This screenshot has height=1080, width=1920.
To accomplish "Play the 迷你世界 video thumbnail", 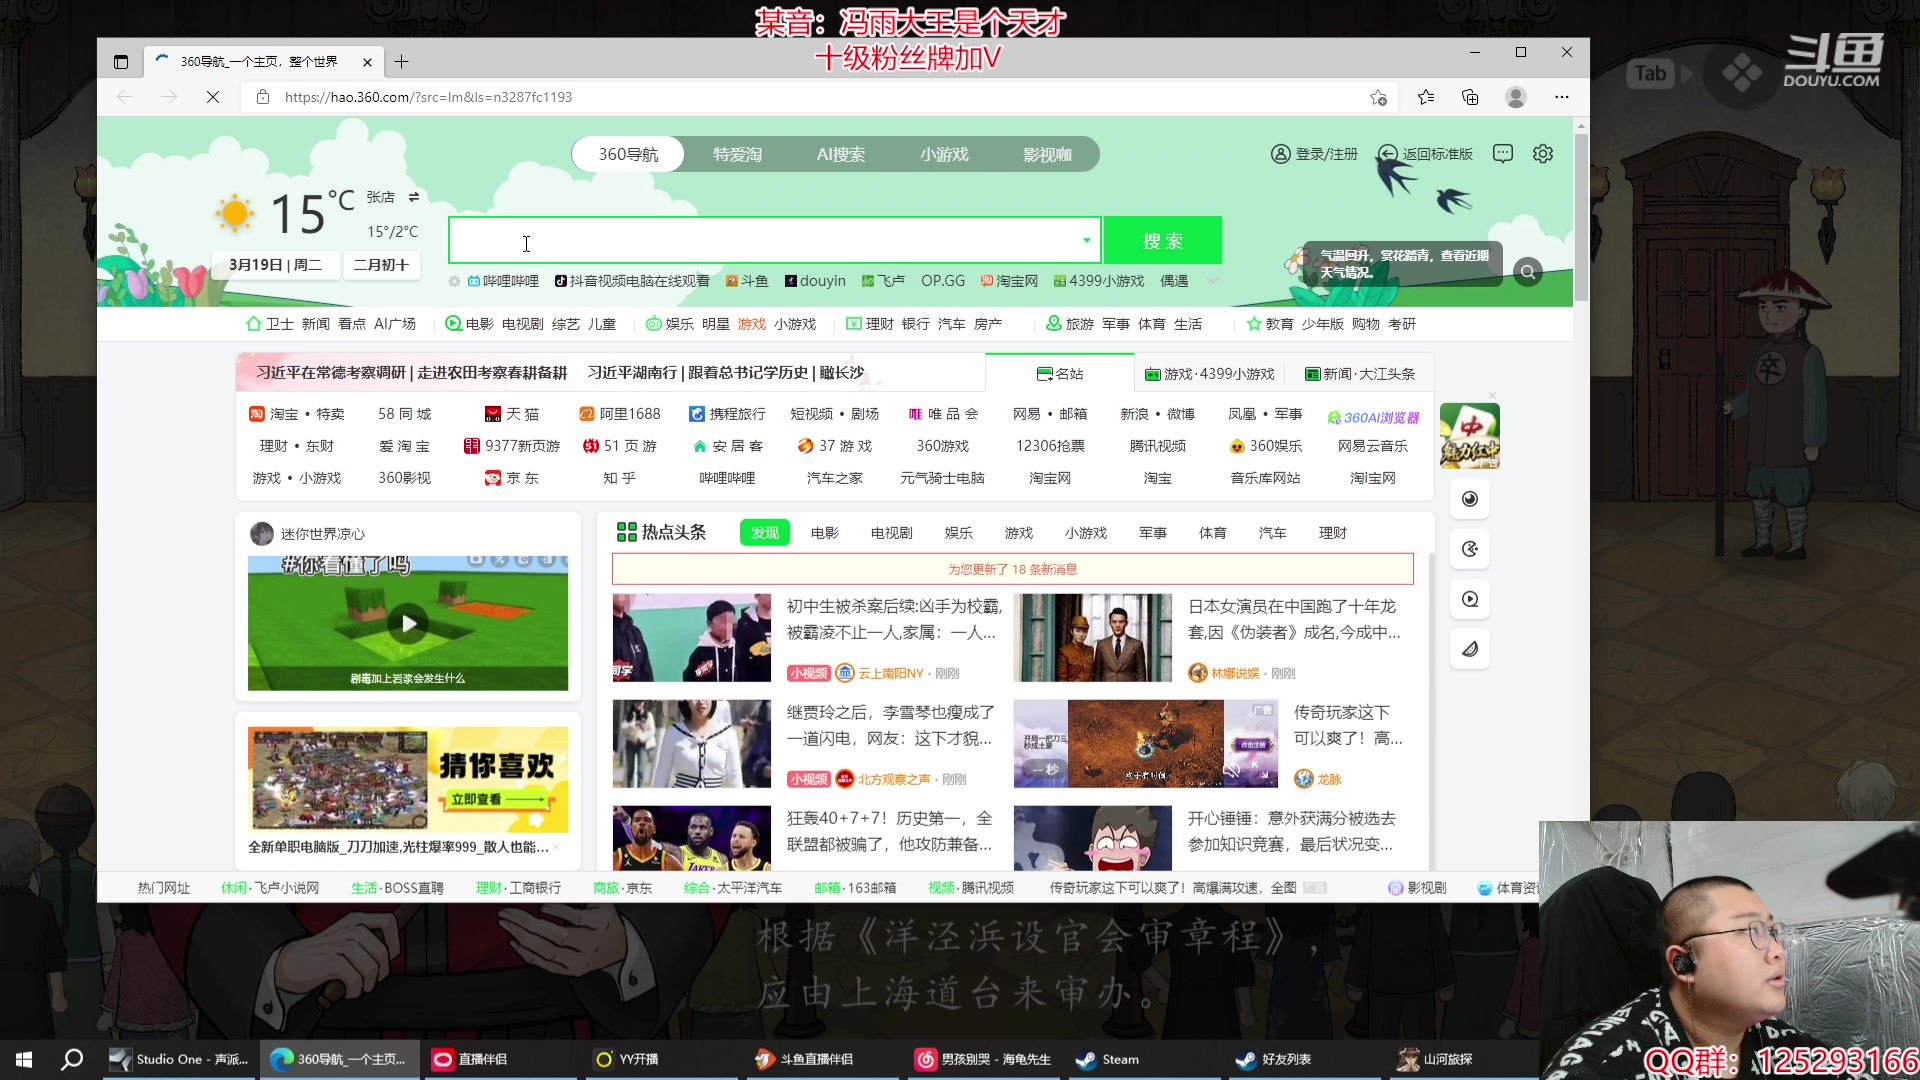I will point(408,623).
